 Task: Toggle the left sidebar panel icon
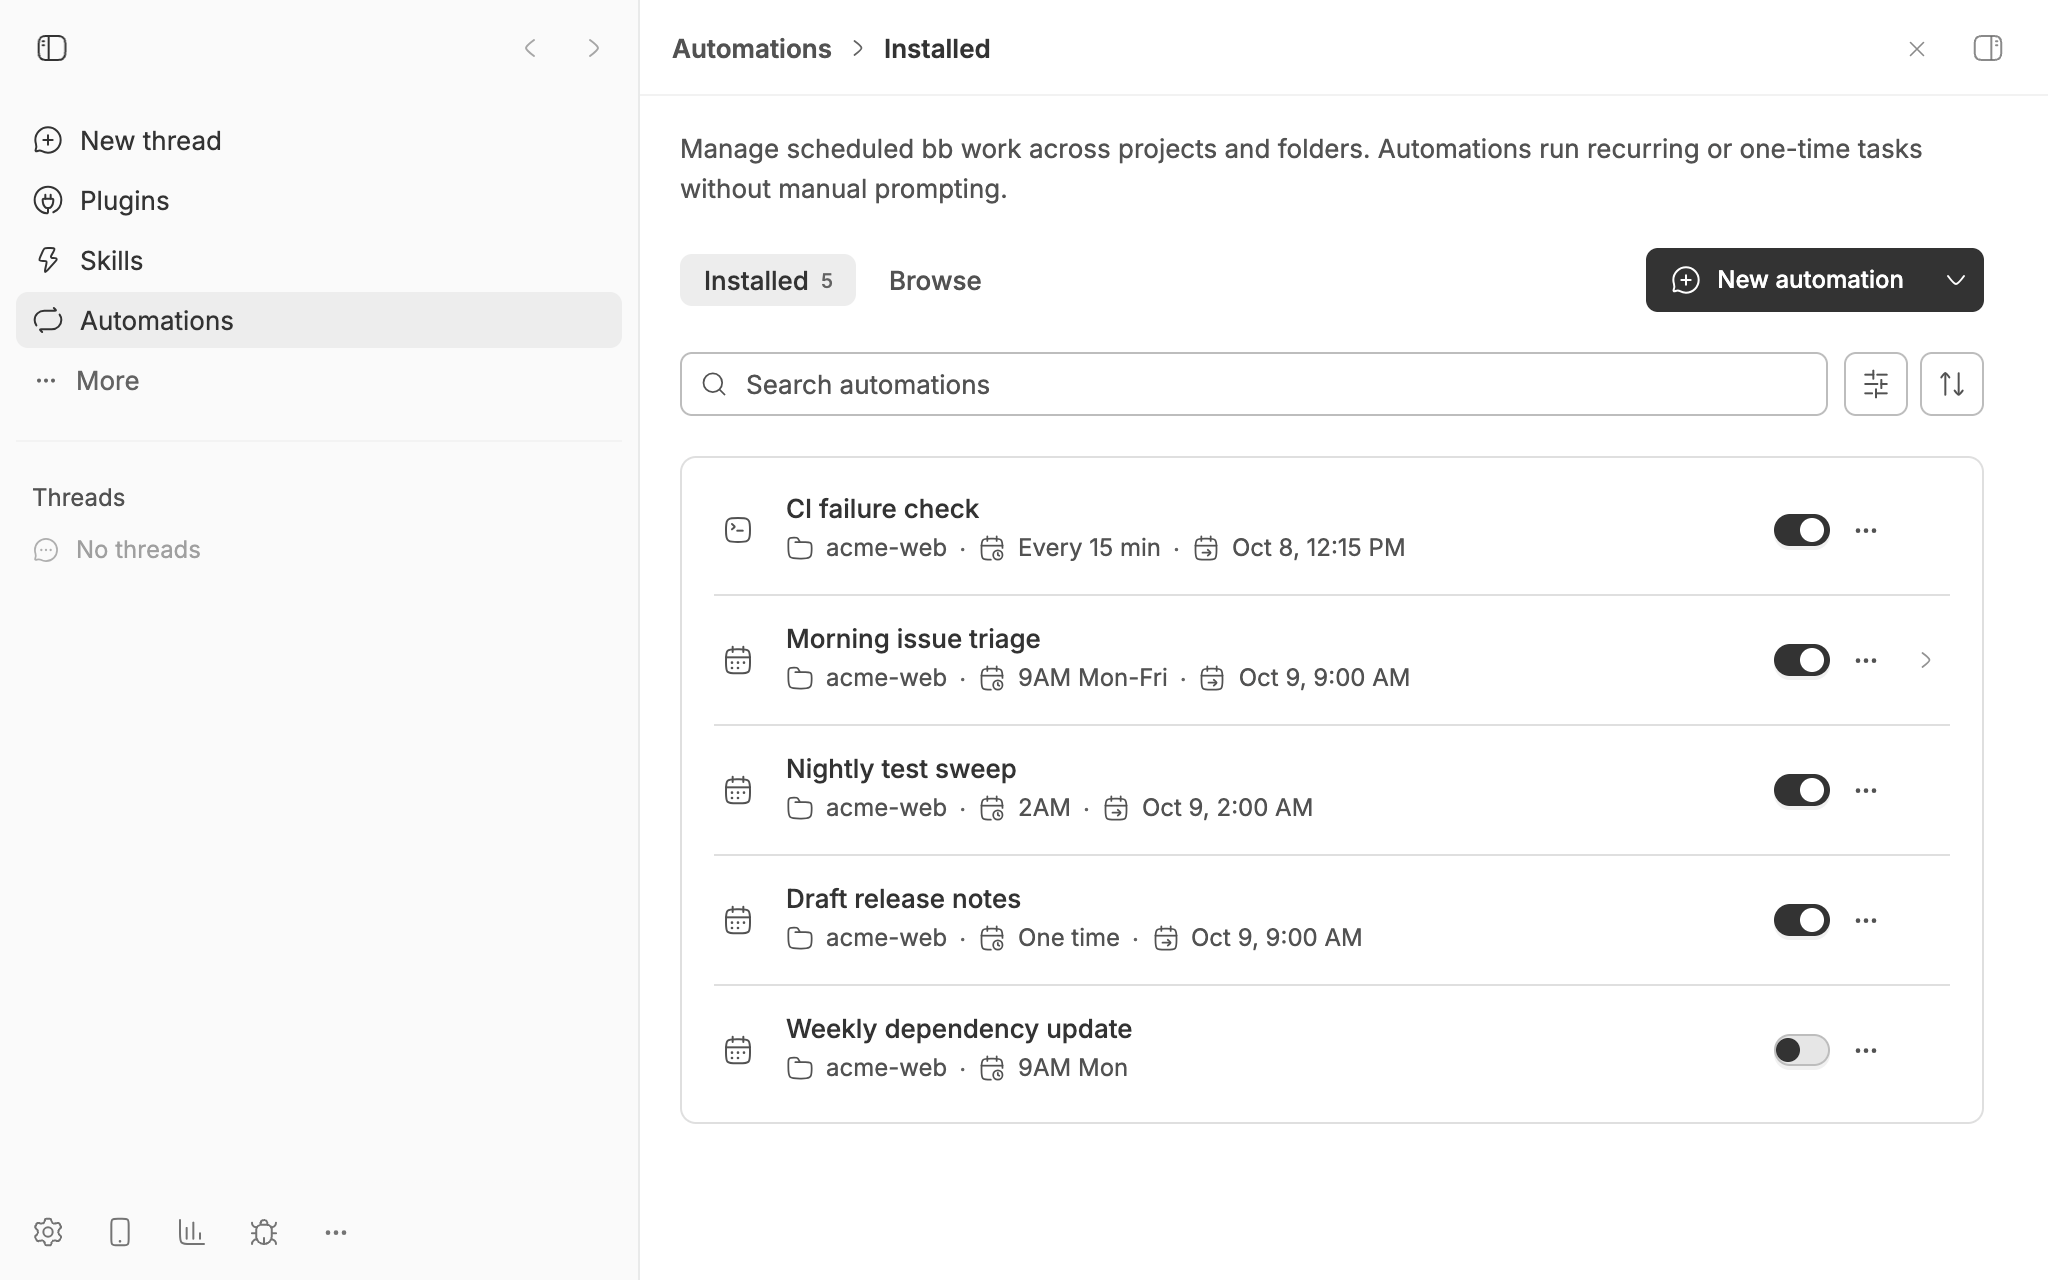pos(52,48)
